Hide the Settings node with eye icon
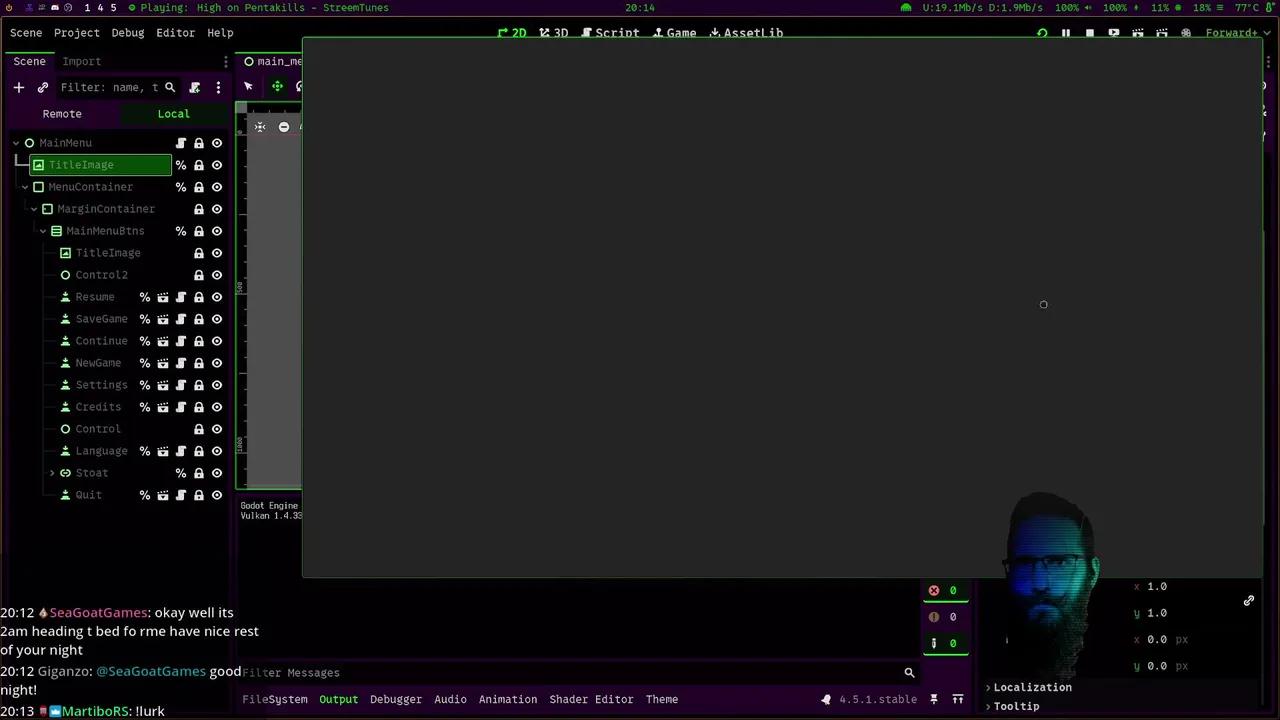The height and width of the screenshot is (720, 1280). [217, 385]
